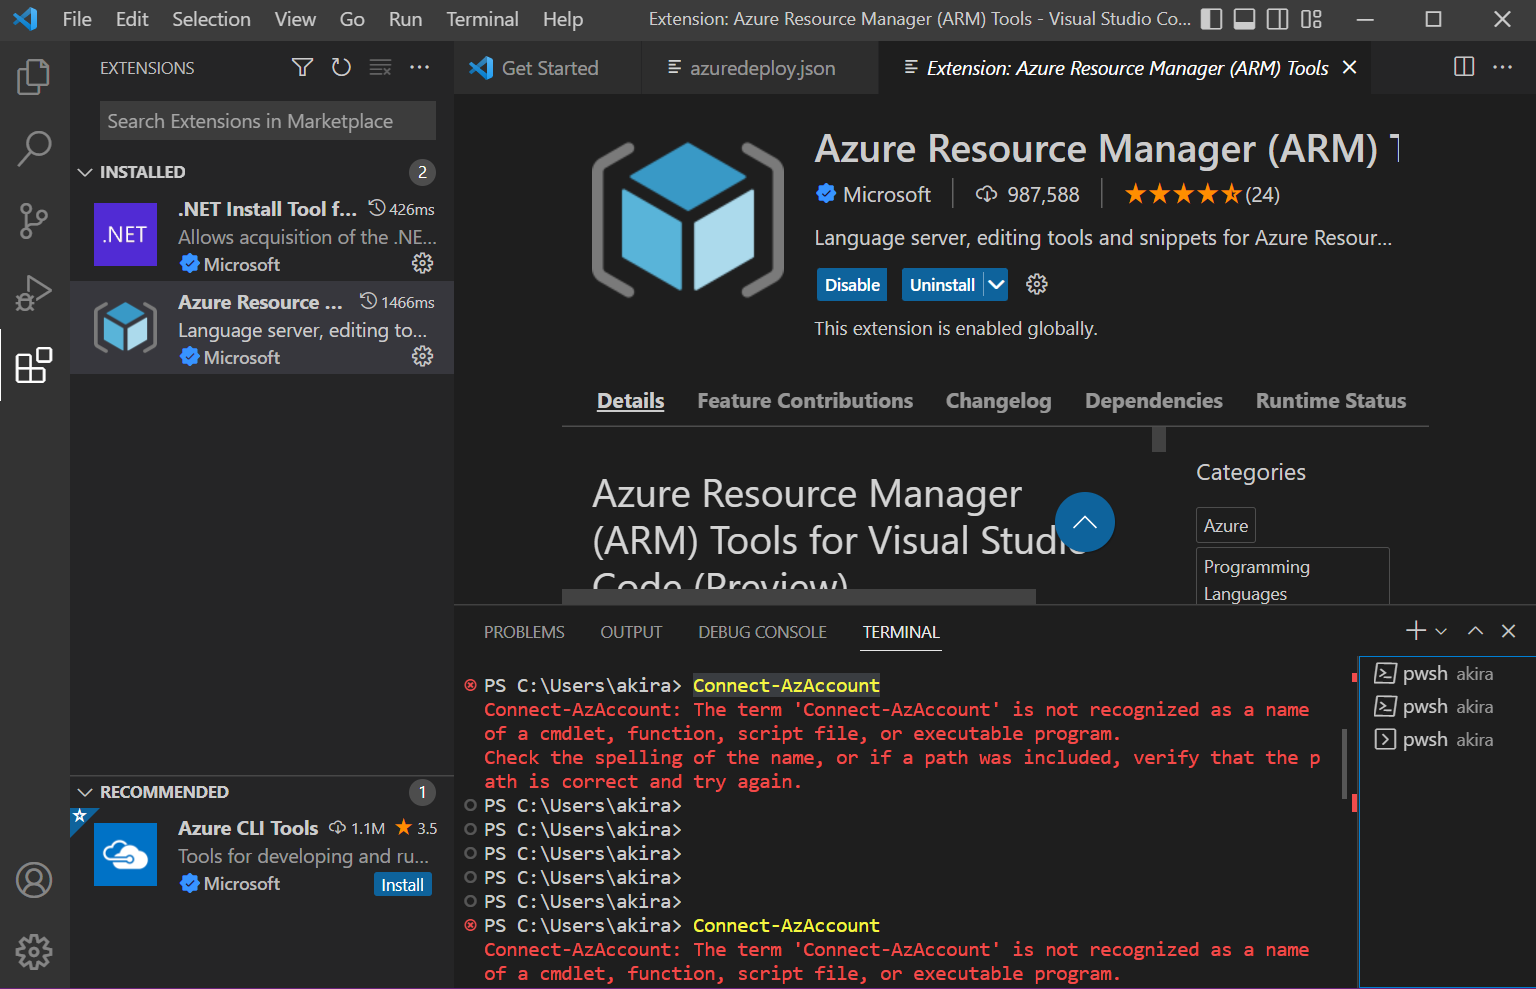The width and height of the screenshot is (1536, 989).
Task: Select the Details tab
Action: click(x=631, y=401)
